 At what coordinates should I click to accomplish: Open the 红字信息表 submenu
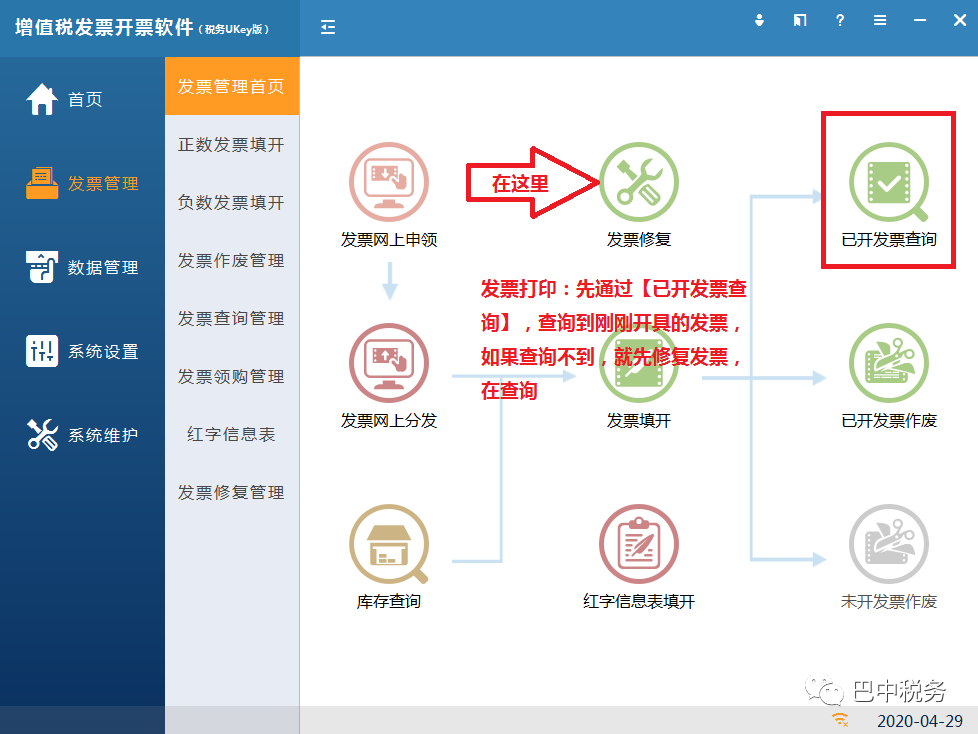coord(232,434)
